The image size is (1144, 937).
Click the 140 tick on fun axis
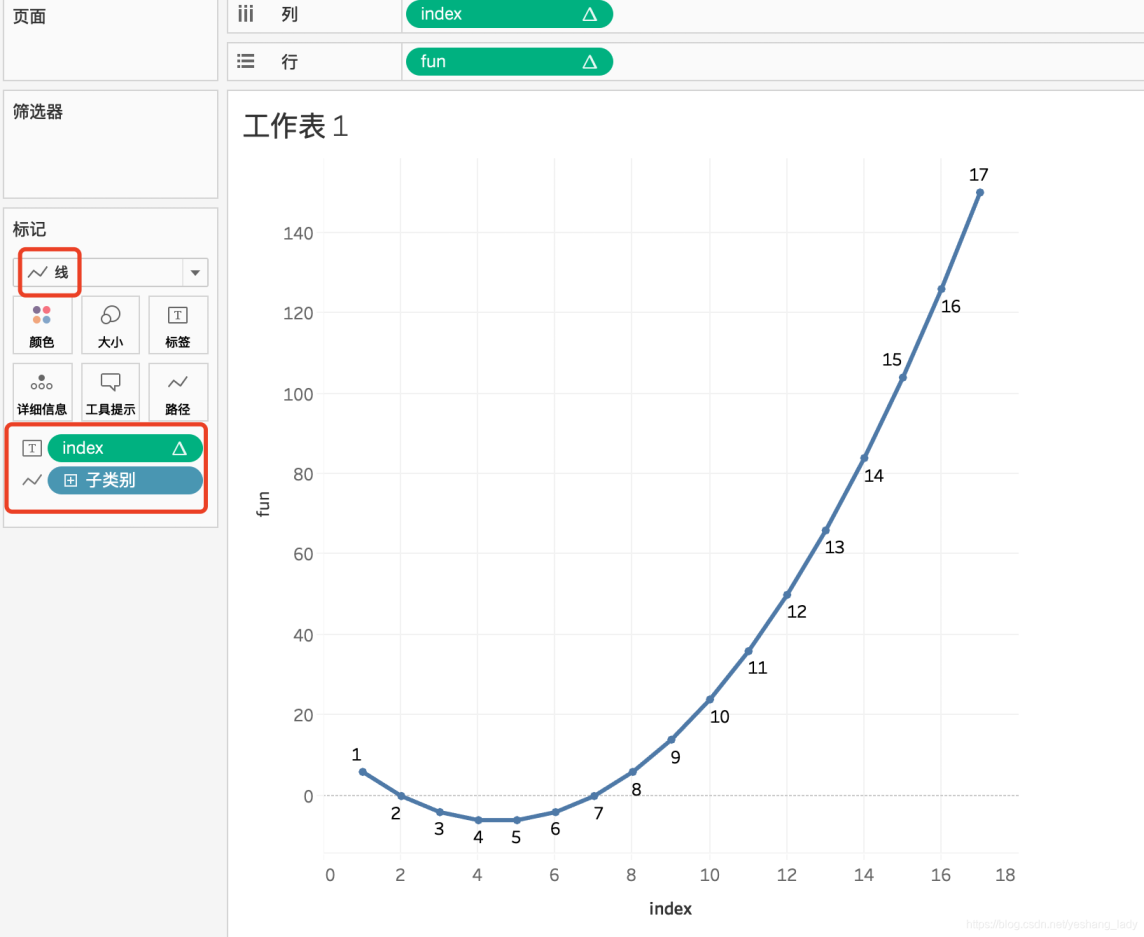pos(298,234)
